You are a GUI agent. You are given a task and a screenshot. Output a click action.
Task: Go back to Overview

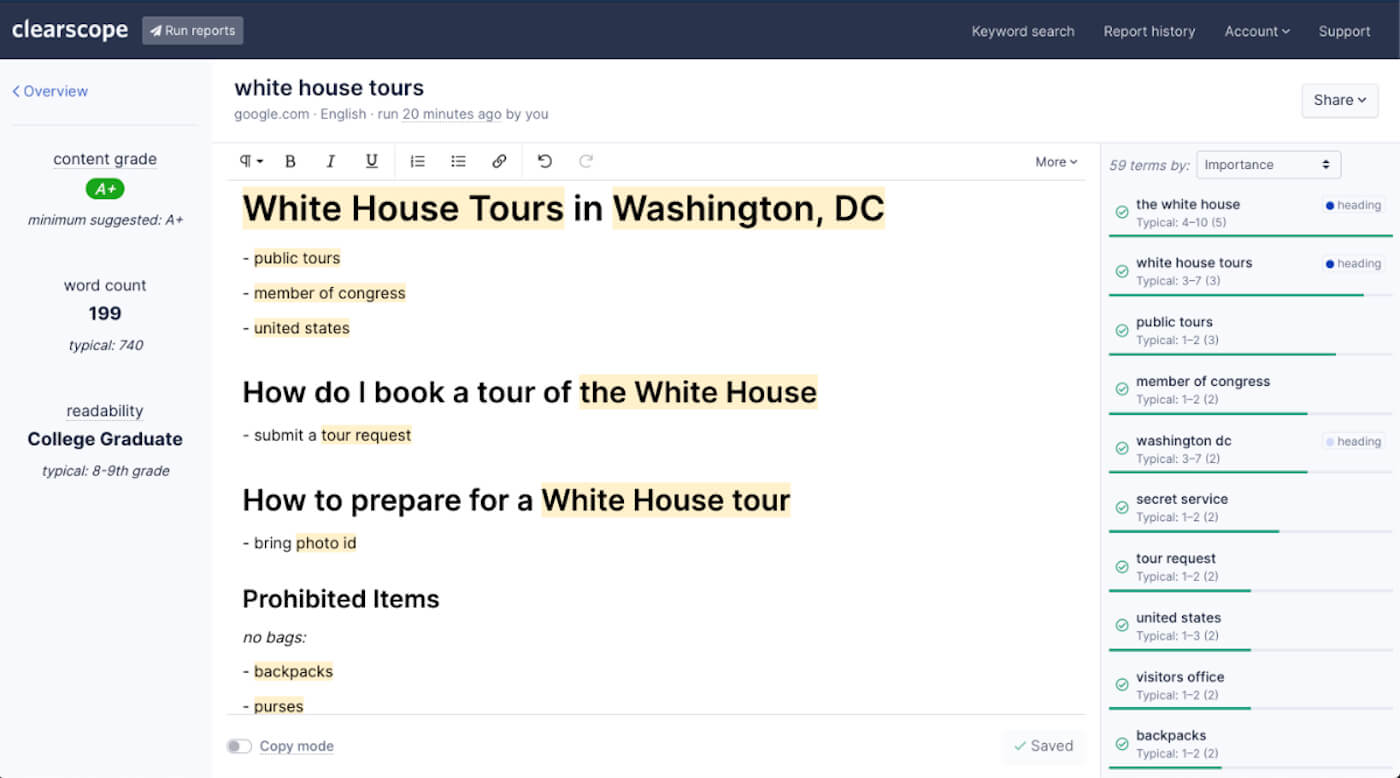pos(50,91)
